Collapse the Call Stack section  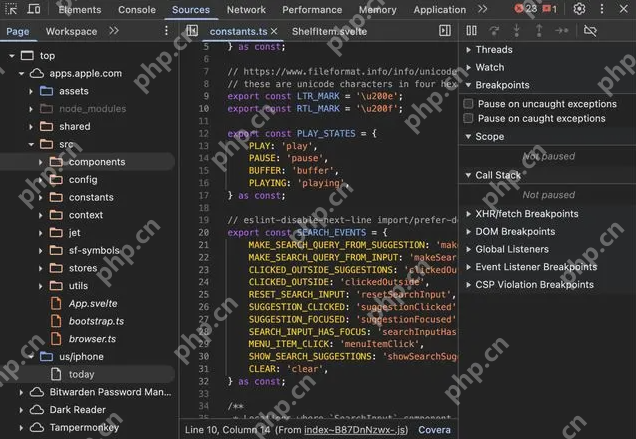pos(497,175)
